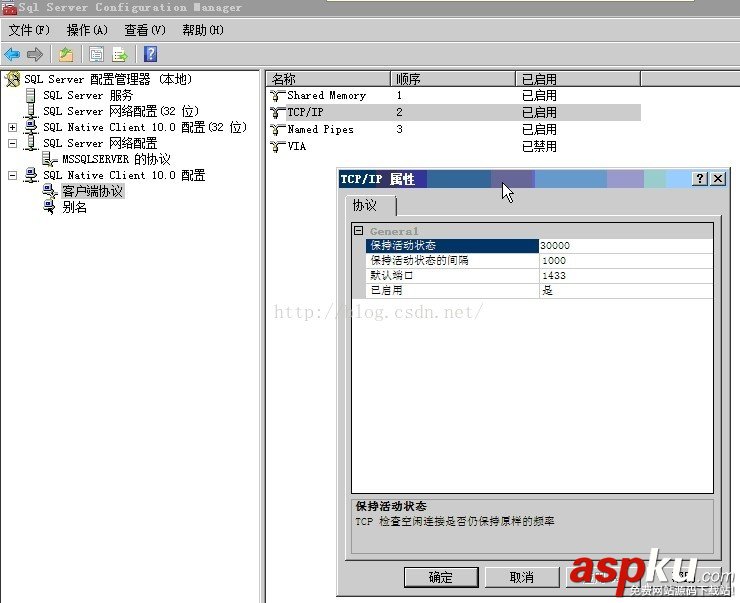The height and width of the screenshot is (603, 740).
Task: Select SQL Native Client 10.0 配置 label
Action: point(124,176)
